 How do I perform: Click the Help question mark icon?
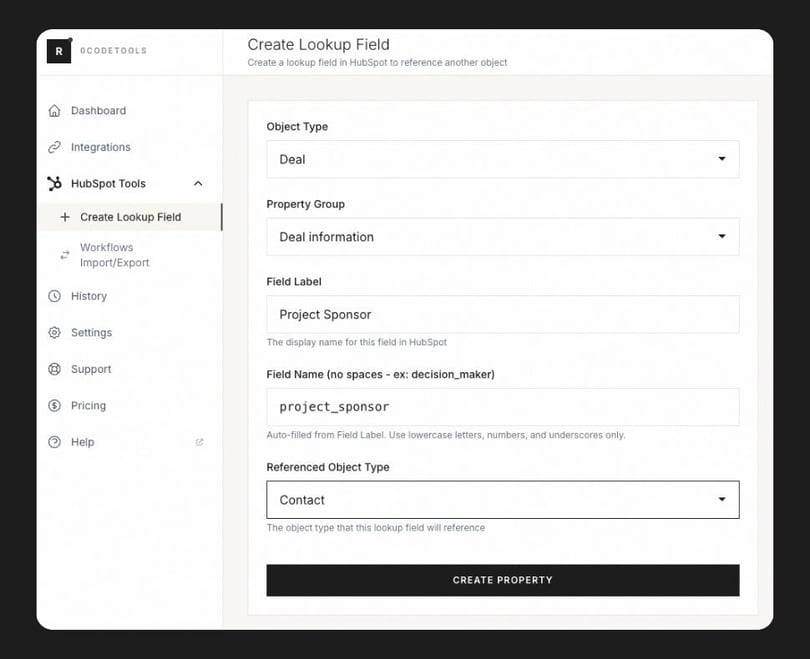pyautogui.click(x=55, y=442)
